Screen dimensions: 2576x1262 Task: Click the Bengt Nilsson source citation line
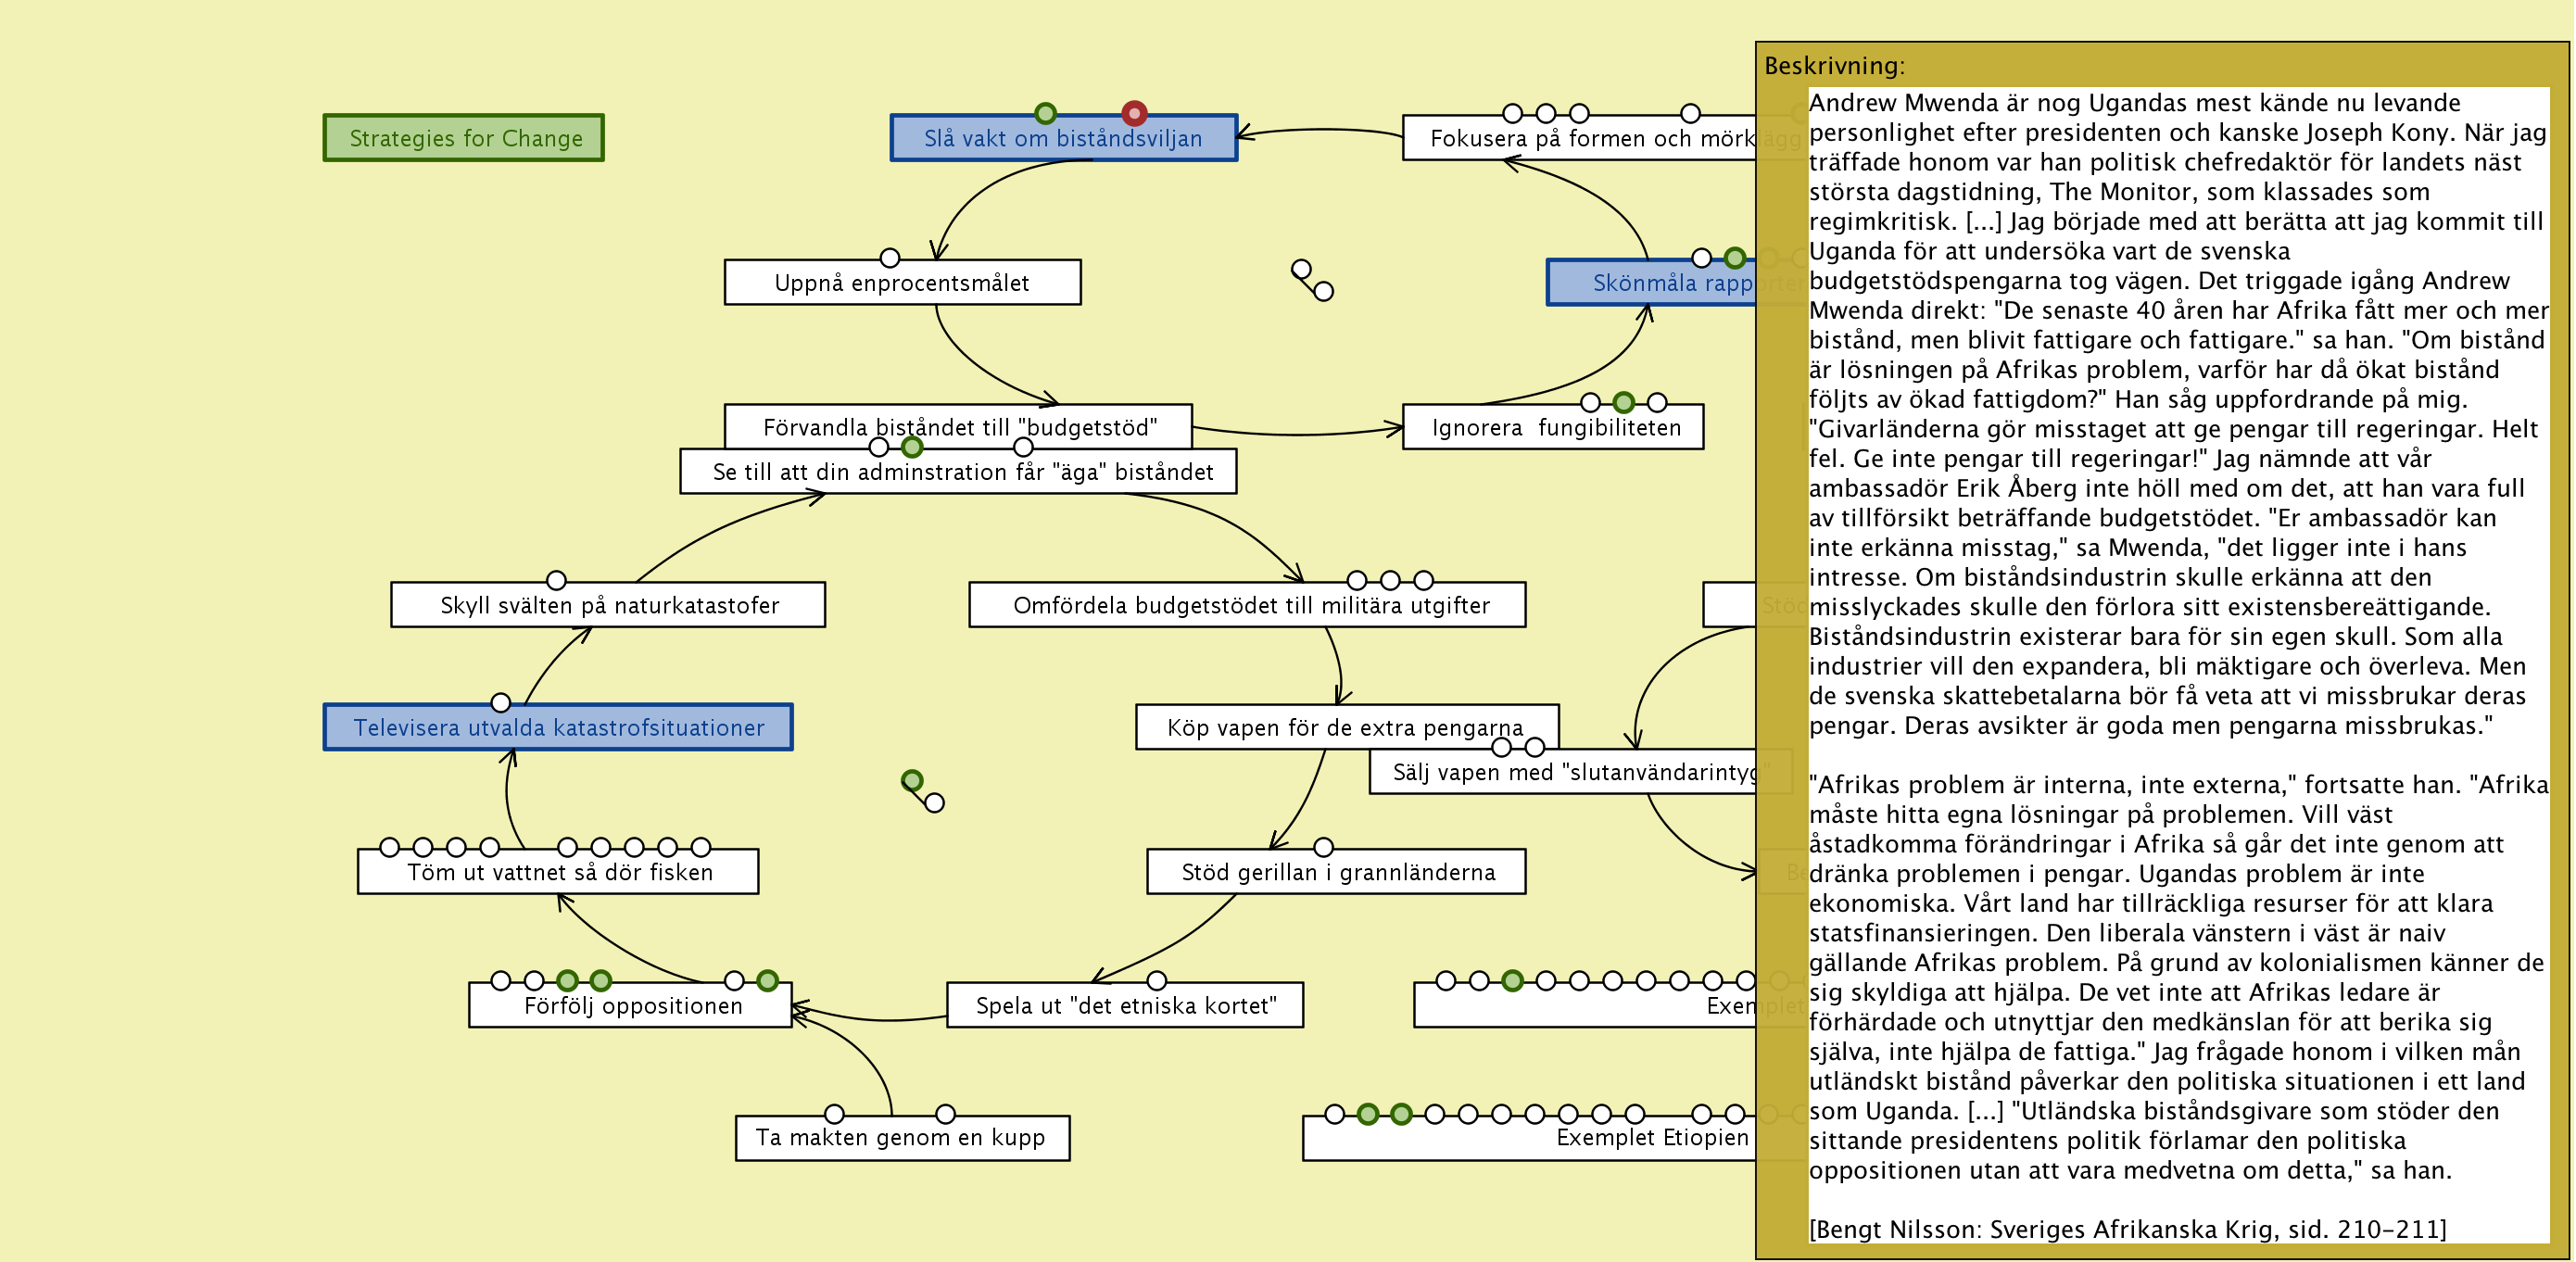[x=2127, y=1229]
